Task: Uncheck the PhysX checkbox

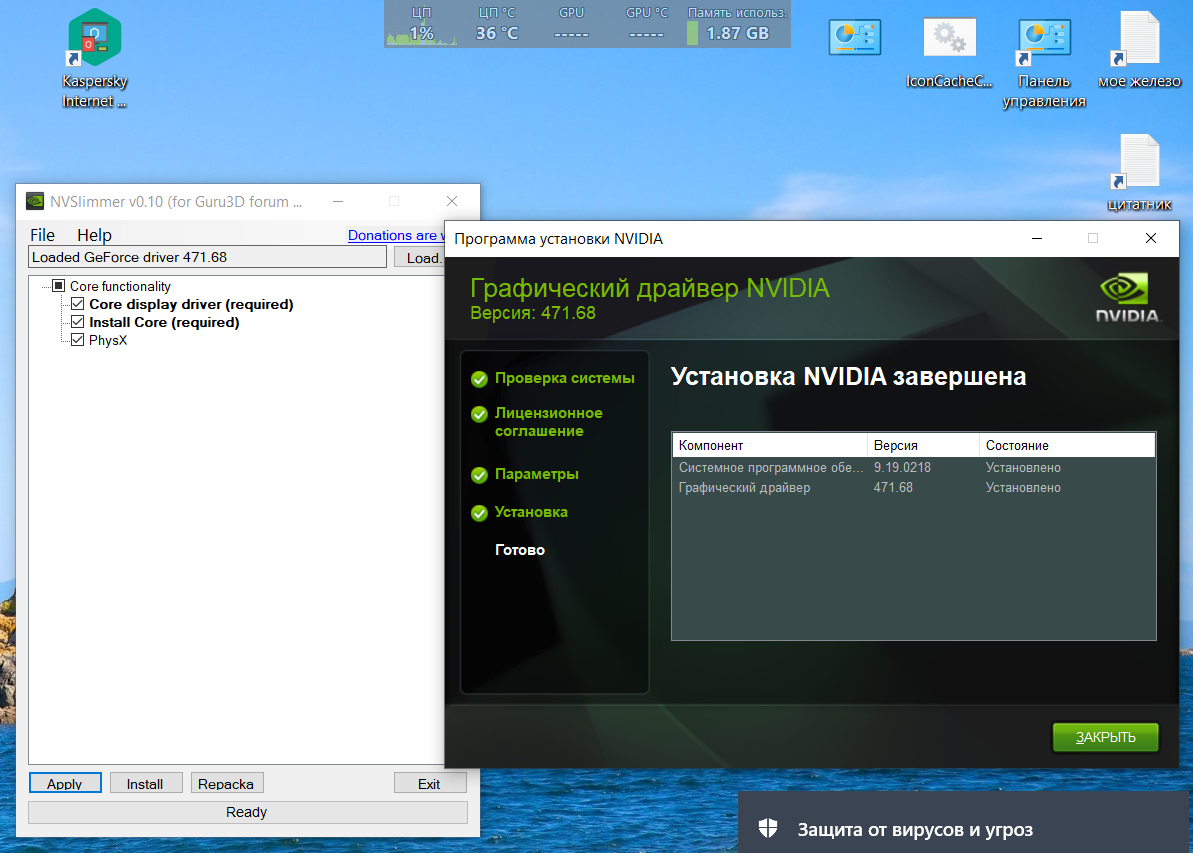Action: point(78,339)
